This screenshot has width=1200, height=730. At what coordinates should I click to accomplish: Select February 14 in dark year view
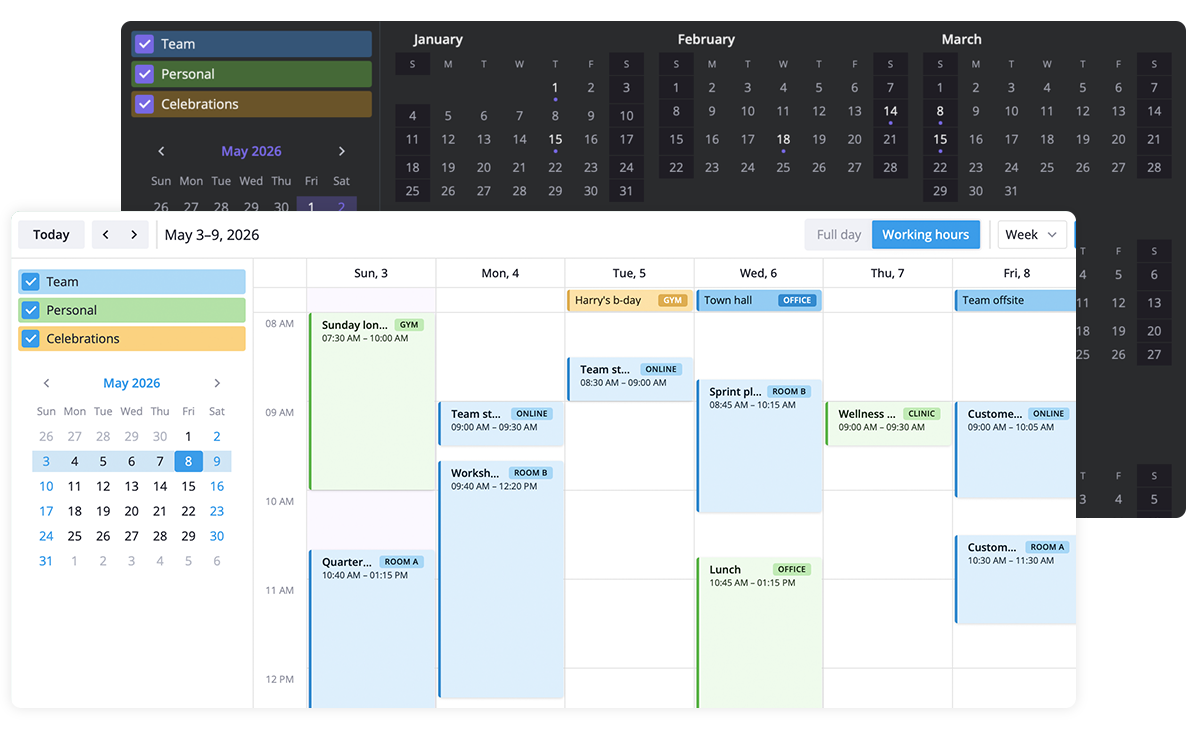point(890,112)
